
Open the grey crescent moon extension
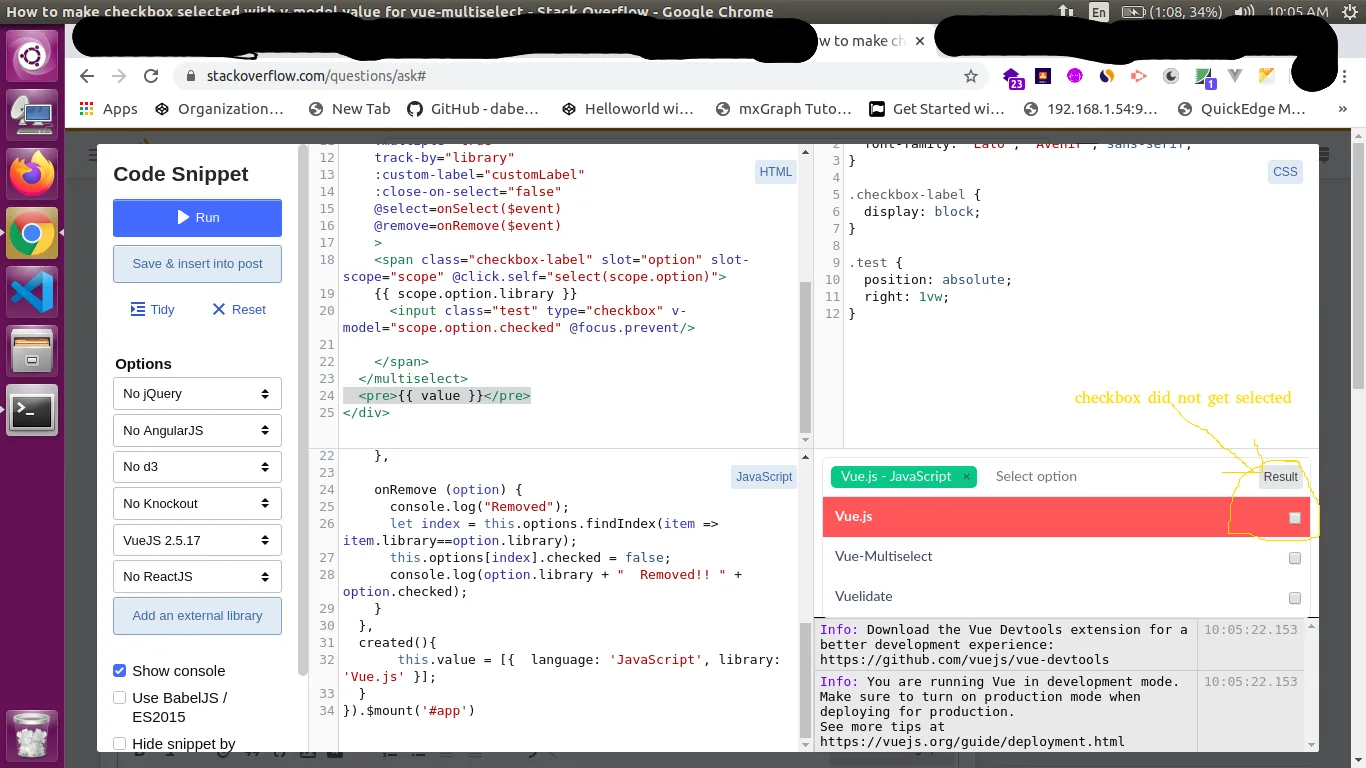(x=1171, y=76)
